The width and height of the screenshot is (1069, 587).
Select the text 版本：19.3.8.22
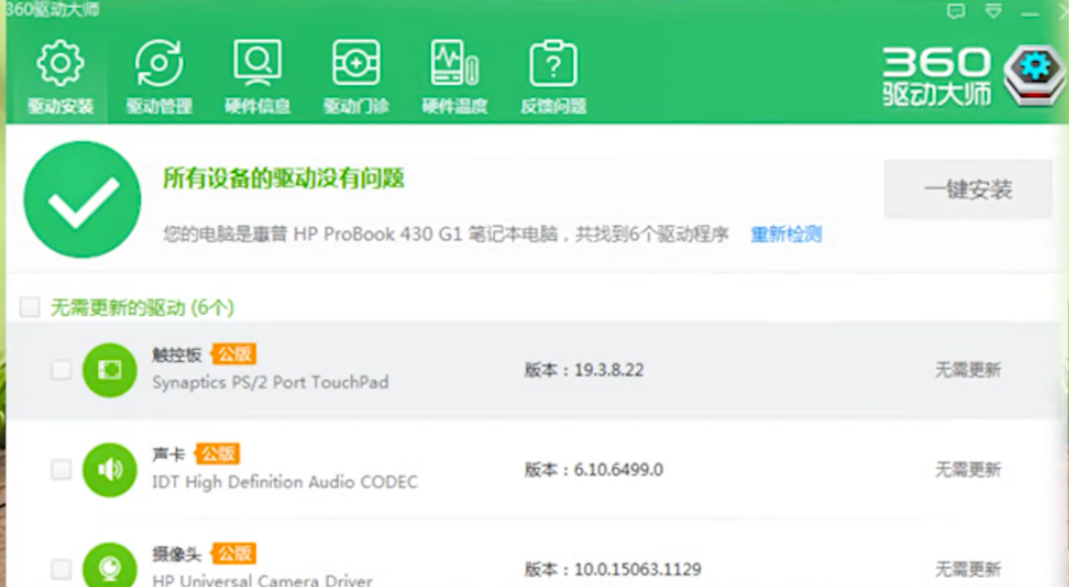click(584, 370)
